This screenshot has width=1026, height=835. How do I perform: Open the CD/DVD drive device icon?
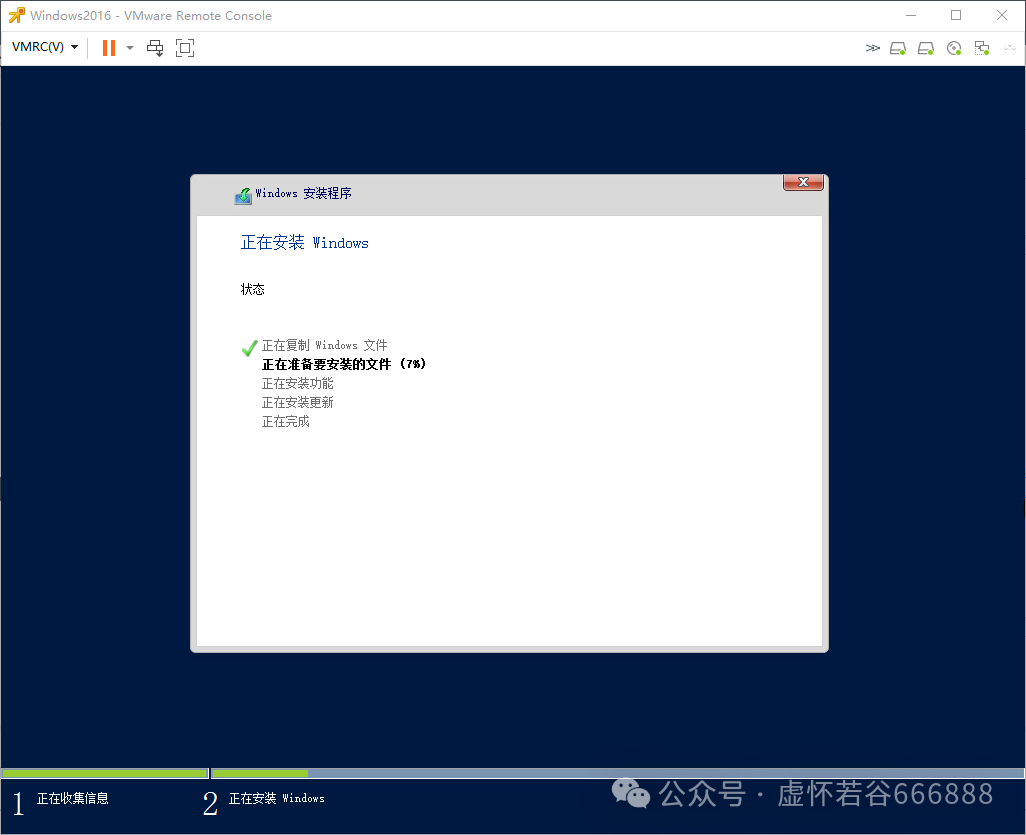click(954, 48)
